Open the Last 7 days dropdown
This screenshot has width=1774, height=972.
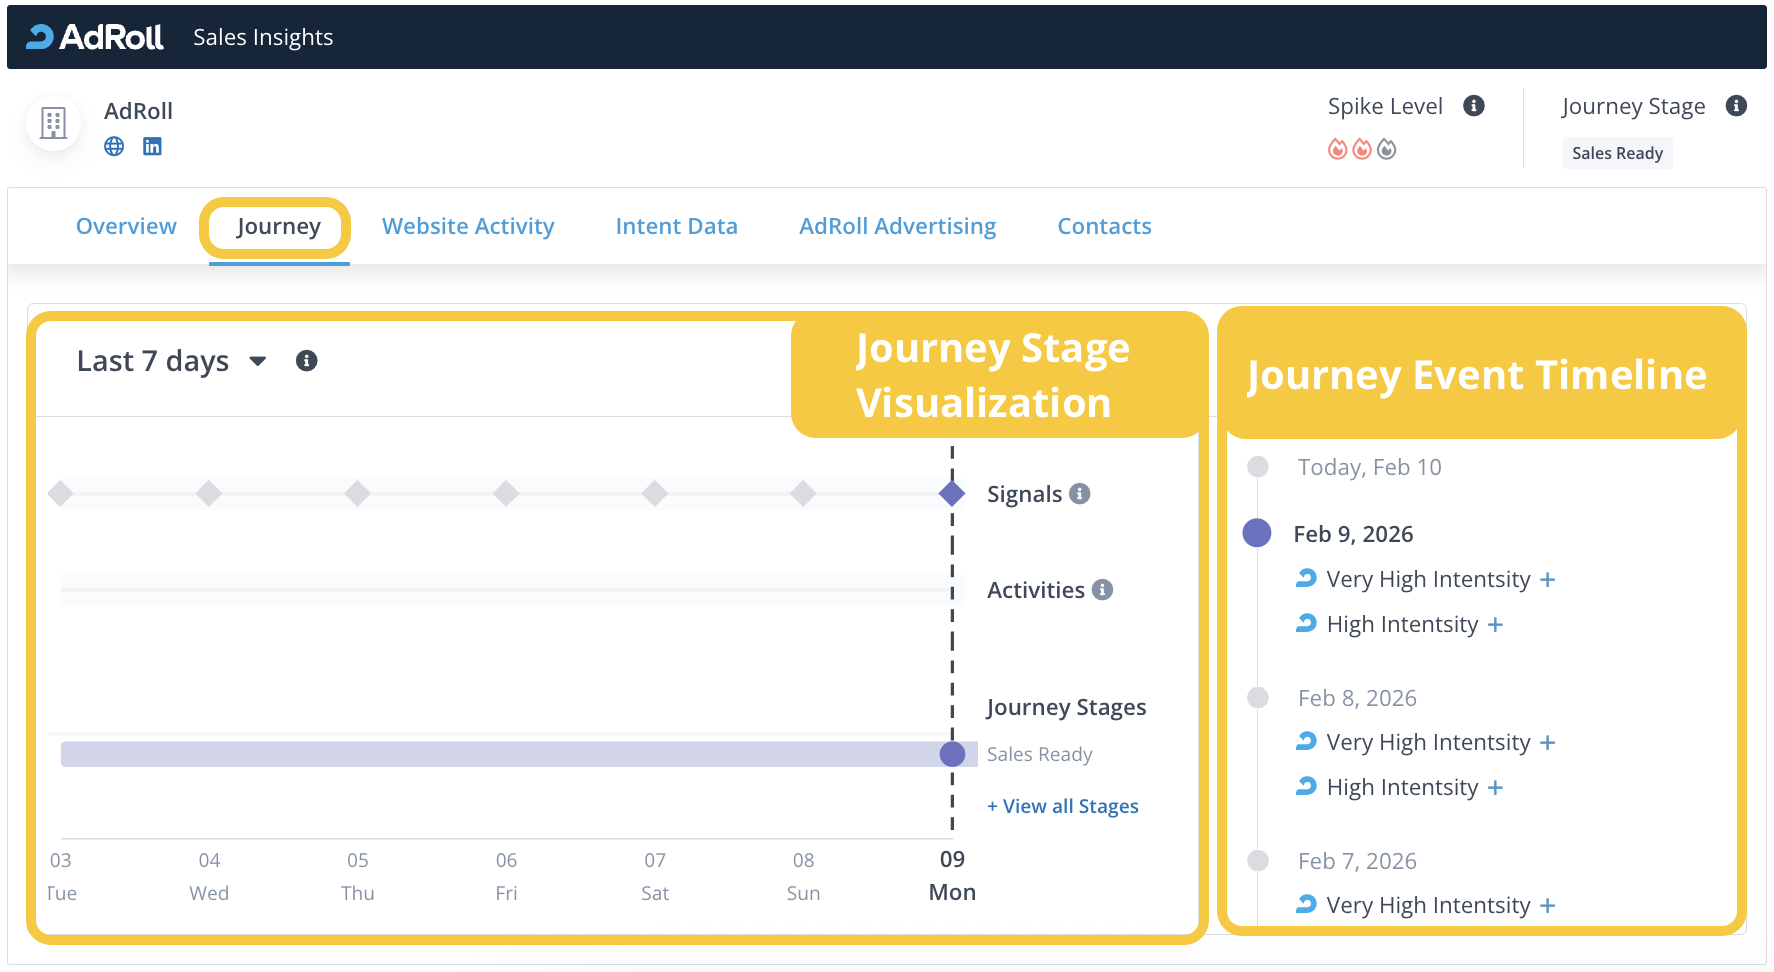coord(172,361)
